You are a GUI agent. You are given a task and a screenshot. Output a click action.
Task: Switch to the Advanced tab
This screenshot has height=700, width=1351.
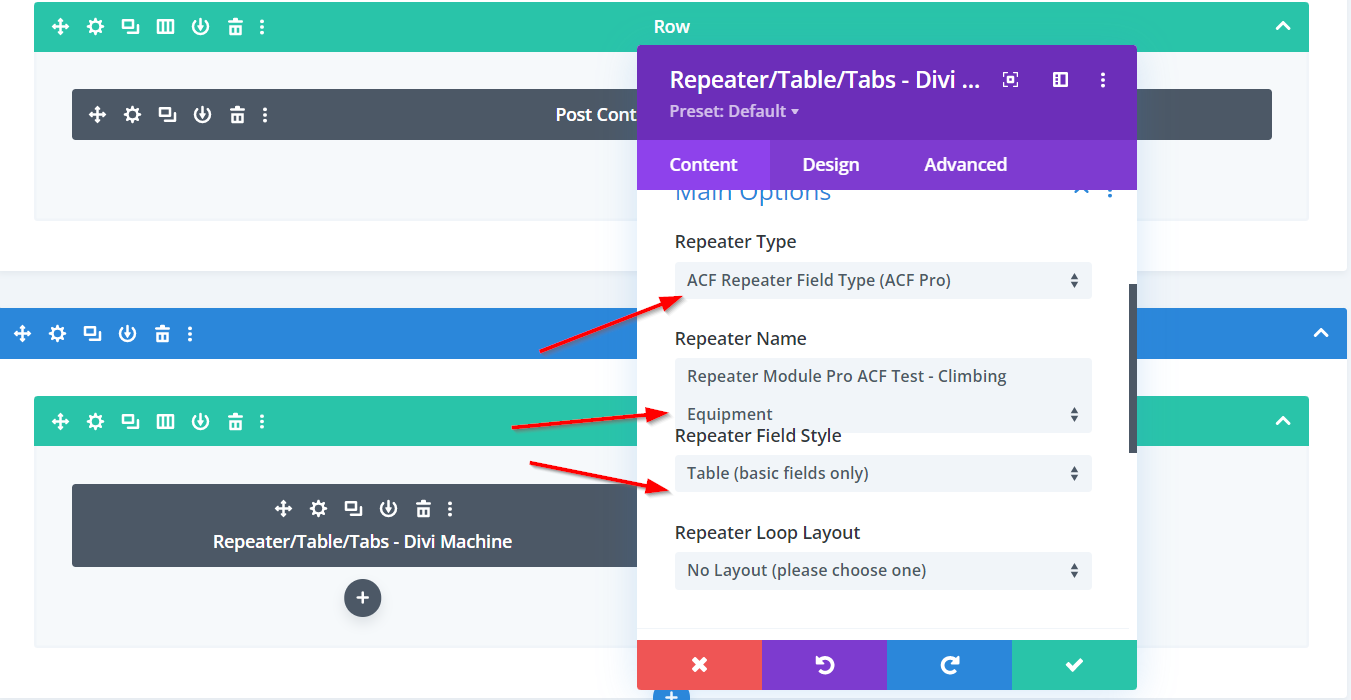coord(965,165)
